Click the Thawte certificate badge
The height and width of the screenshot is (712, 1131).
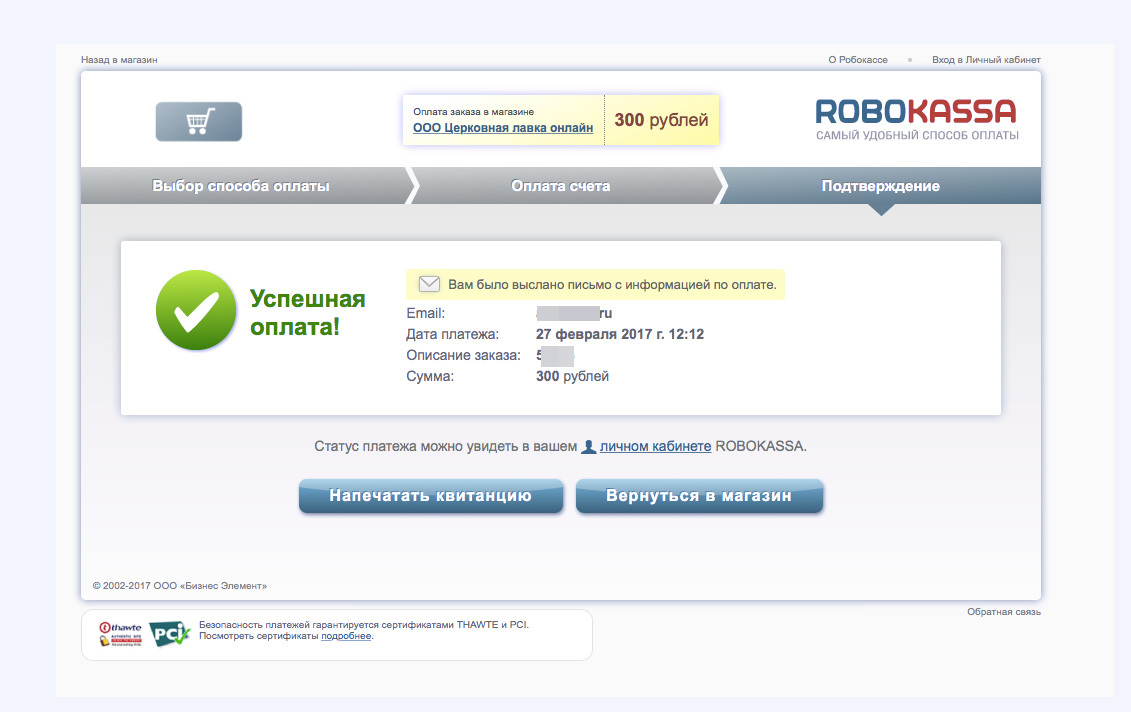(120, 634)
